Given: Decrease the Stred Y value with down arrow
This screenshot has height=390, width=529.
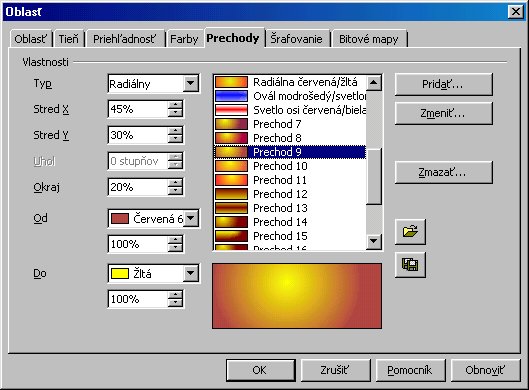Looking at the screenshot, I should (x=175, y=139).
